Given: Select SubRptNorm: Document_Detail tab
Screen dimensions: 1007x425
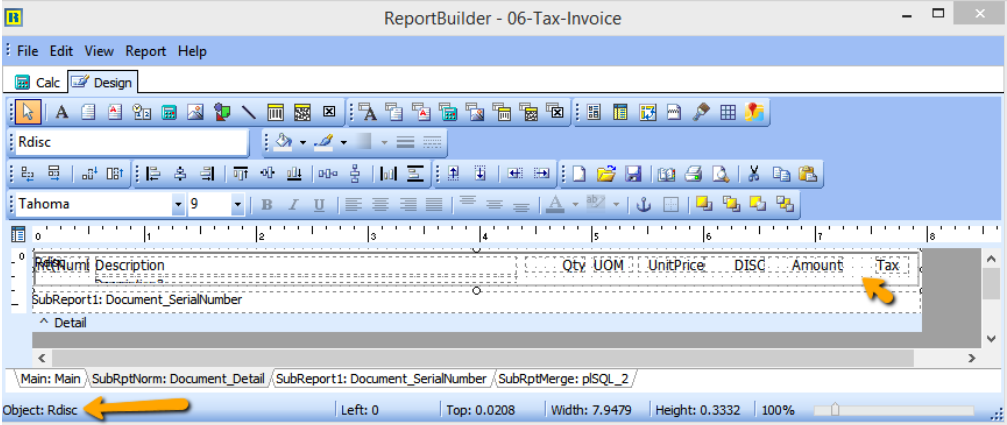Looking at the screenshot, I should (179, 379).
